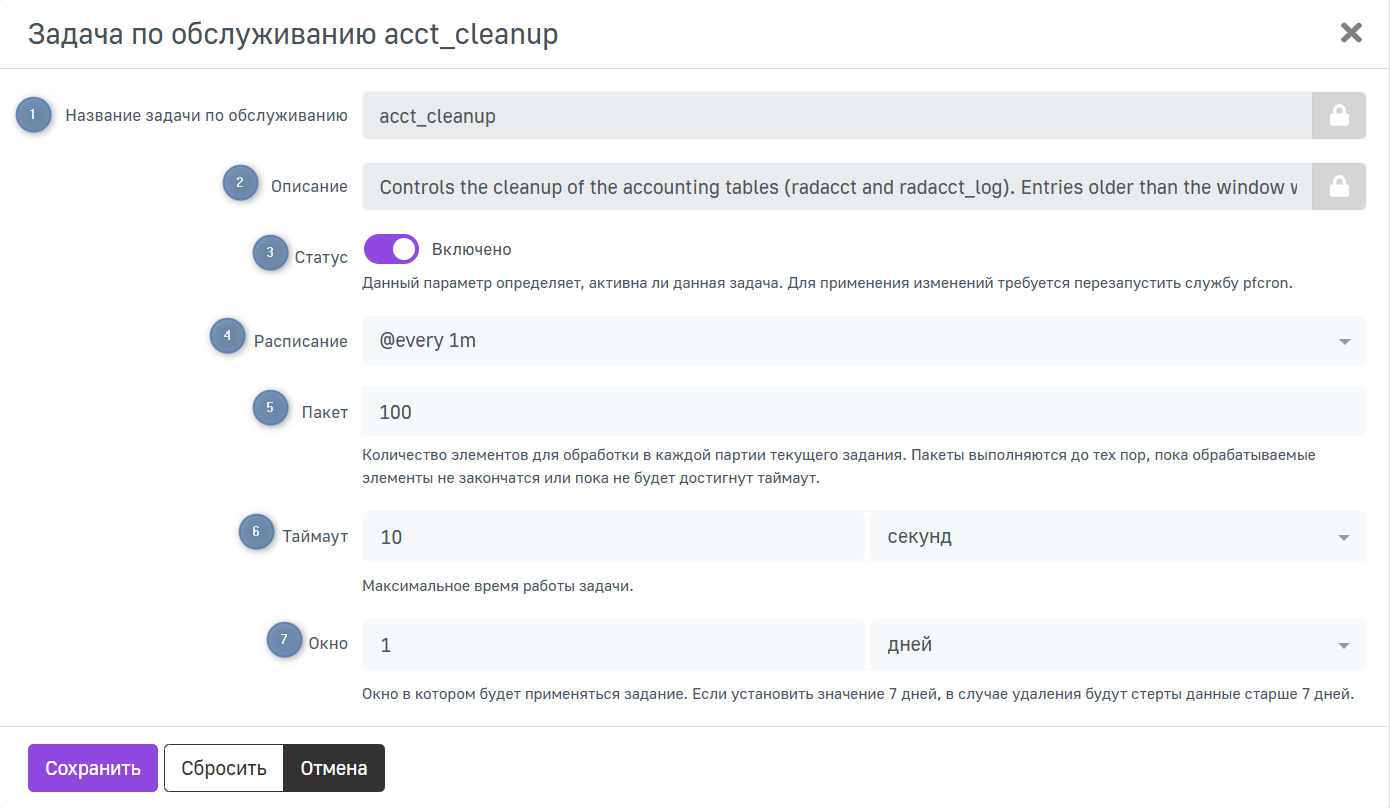Image resolution: width=1390 pixels, height=808 pixels.
Task: Focus the Пакет batch input field
Action: click(x=863, y=412)
